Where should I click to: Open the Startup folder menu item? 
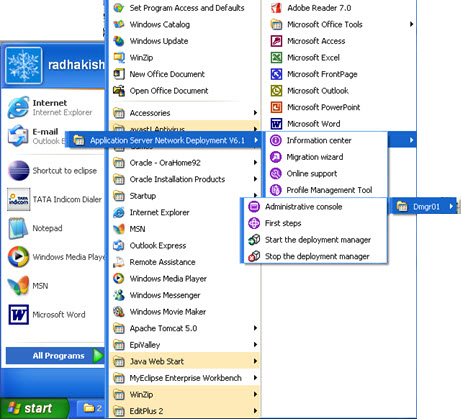click(185, 196)
